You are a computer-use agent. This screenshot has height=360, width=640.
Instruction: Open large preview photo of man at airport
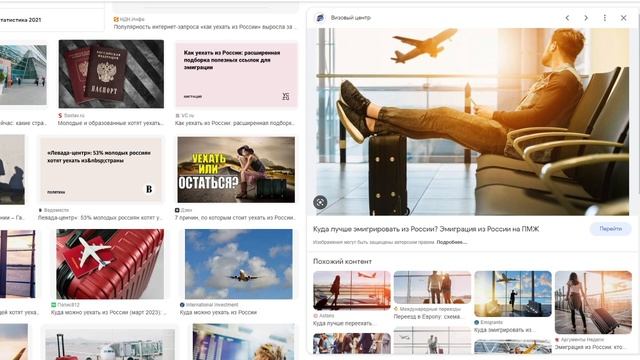click(473, 121)
